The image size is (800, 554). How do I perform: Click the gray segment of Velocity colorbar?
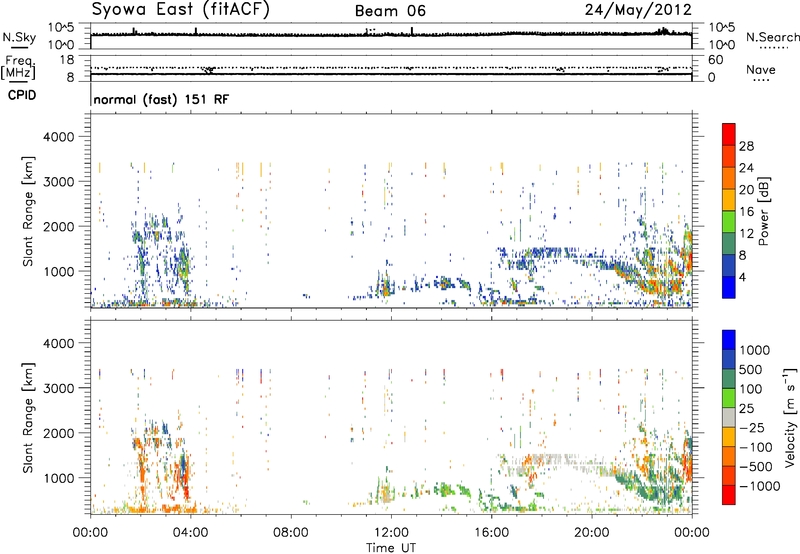pyautogui.click(x=729, y=418)
